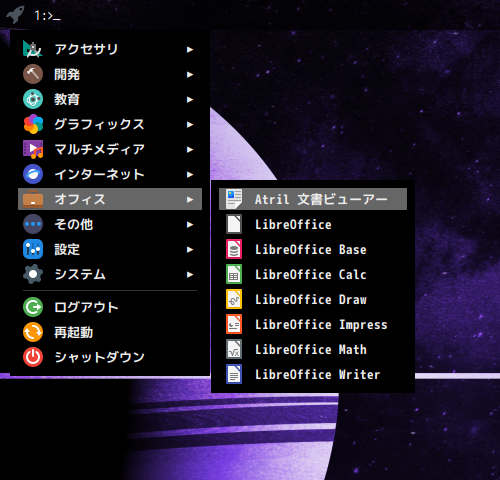Launch LibreOffice Impress

[313, 324]
